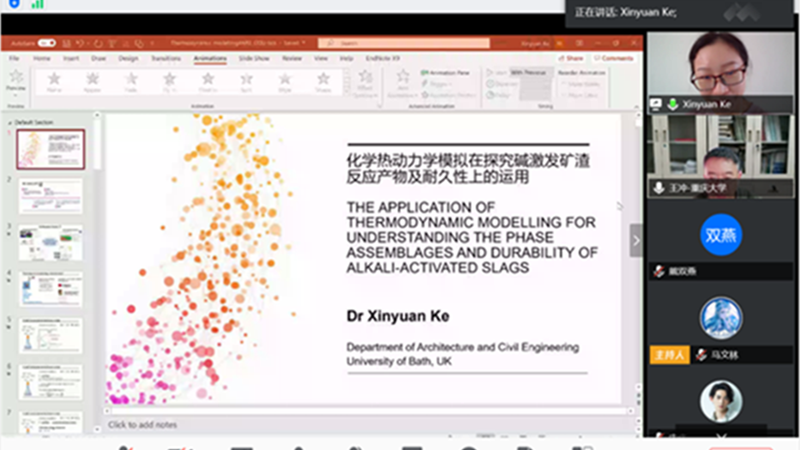800x450 pixels.
Task: Select slide 4 thumbnail
Action: tap(51, 289)
